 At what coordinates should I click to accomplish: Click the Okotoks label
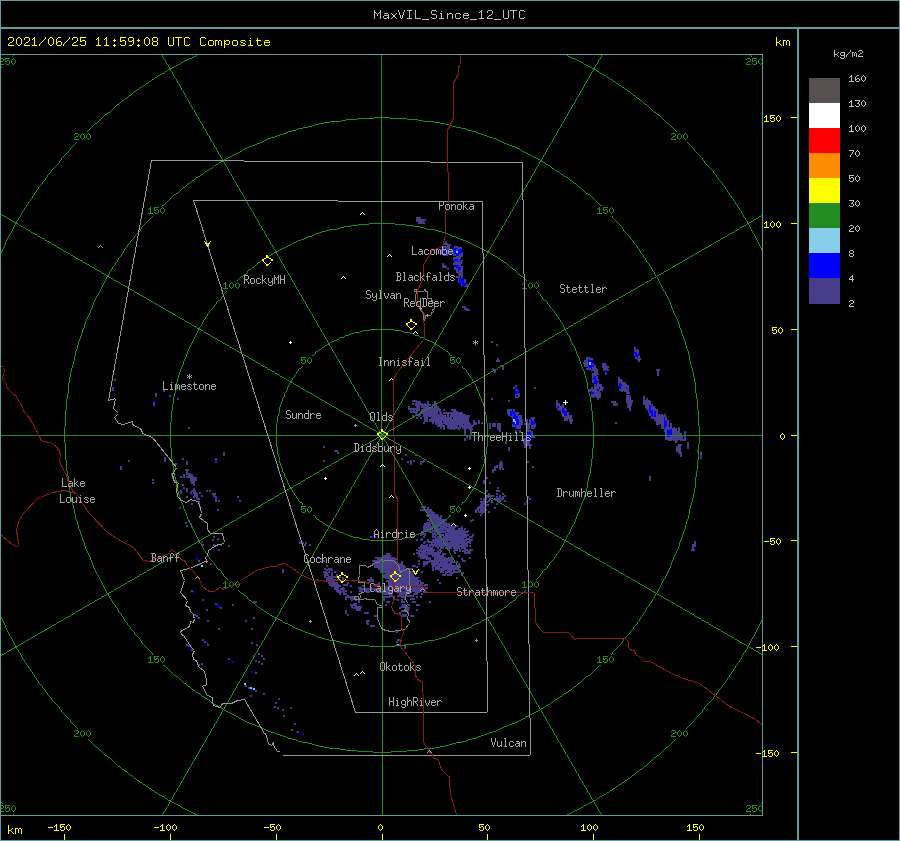click(x=400, y=667)
